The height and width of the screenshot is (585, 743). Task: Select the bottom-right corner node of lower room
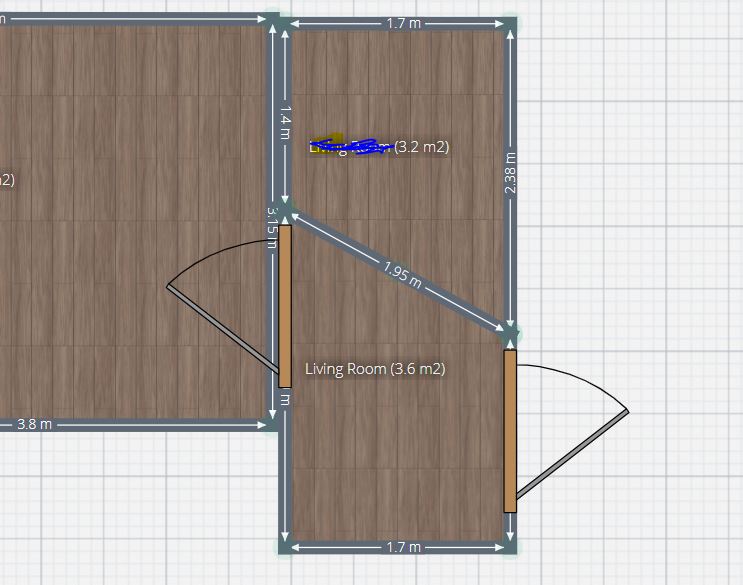coord(511,546)
